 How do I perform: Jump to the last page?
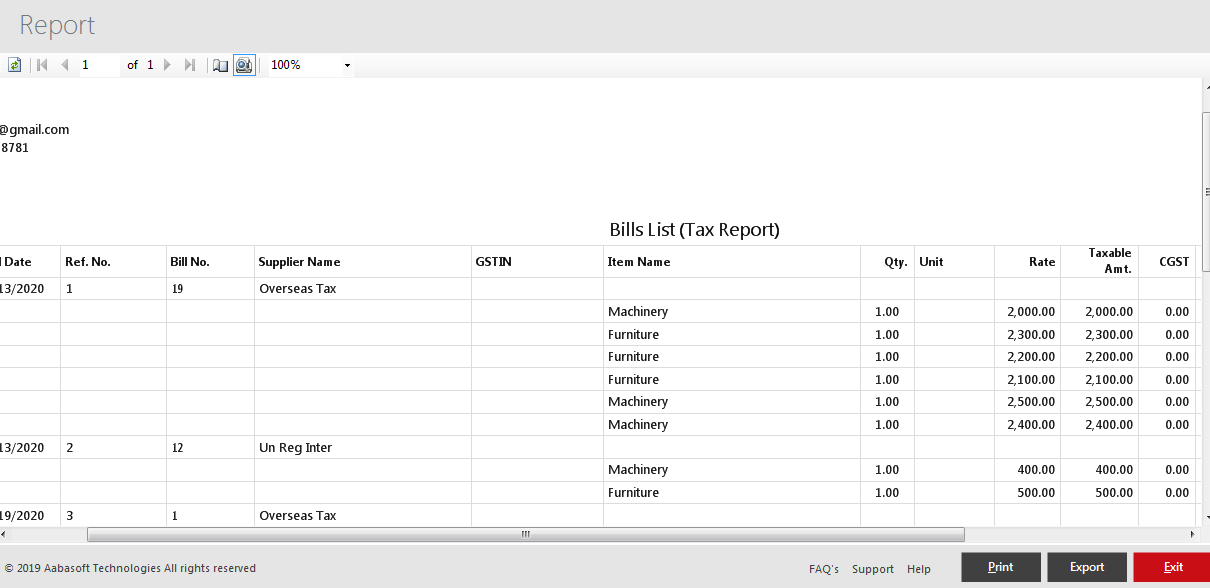click(x=190, y=64)
